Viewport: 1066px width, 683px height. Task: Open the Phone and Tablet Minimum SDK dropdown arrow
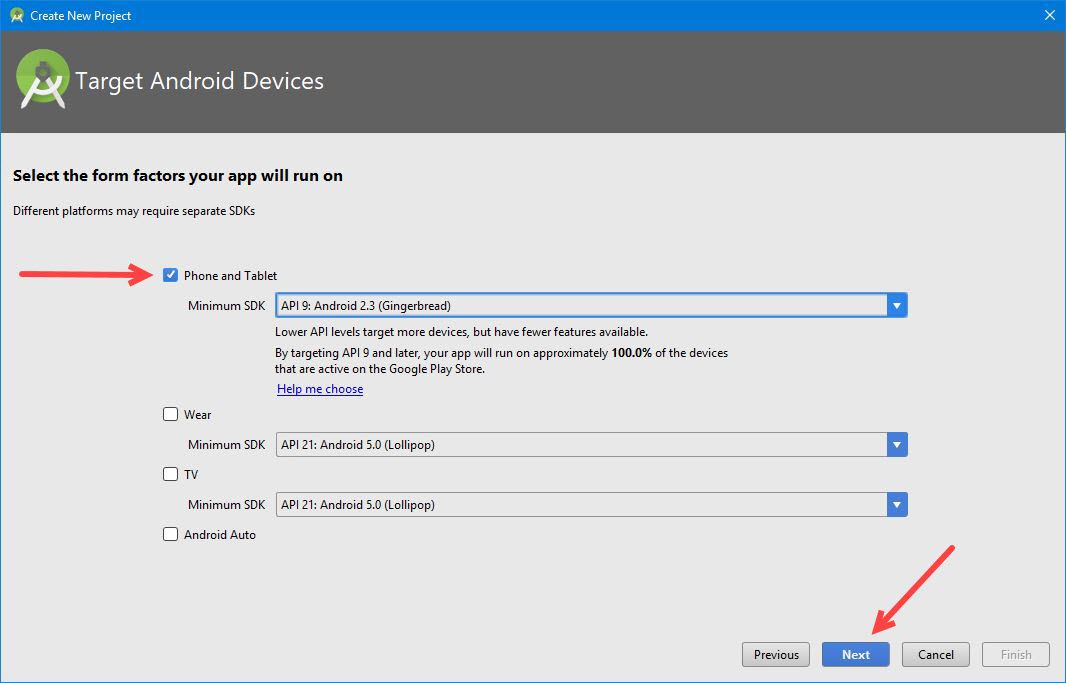897,306
